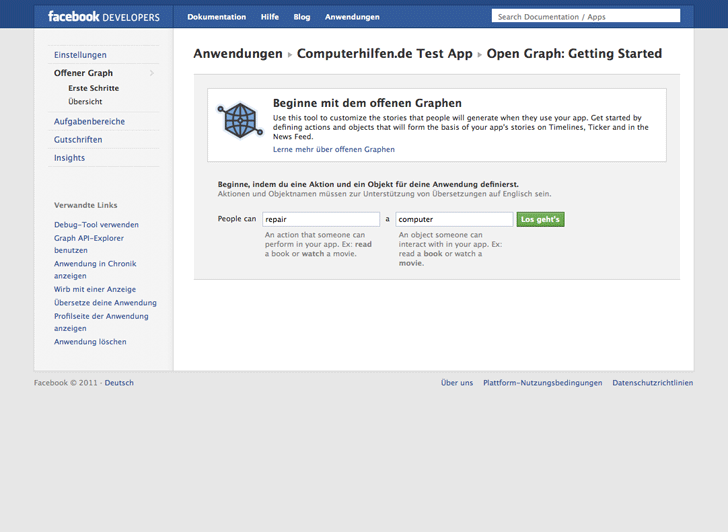Image resolution: width=728 pixels, height=532 pixels.
Task: Open Anwendungen in the top navigation
Action: tap(352, 17)
